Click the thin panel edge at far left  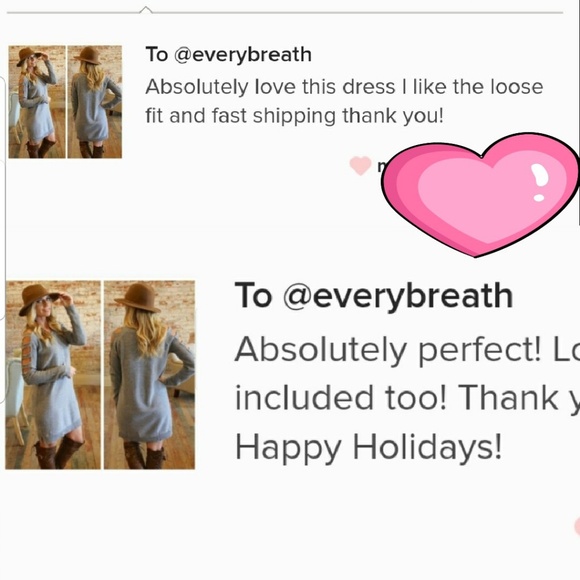3,240
